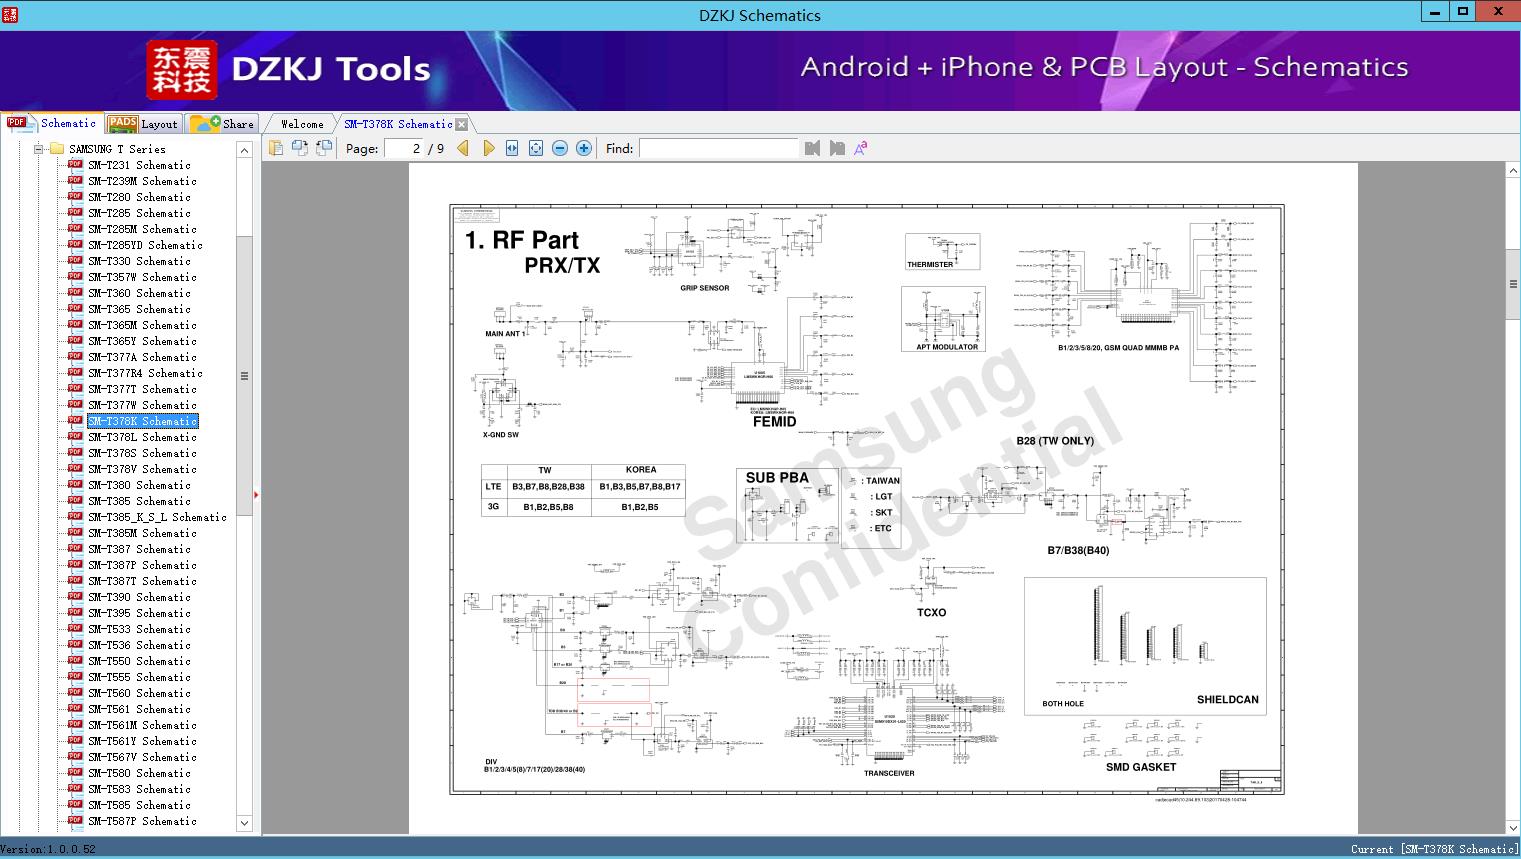Click the tree panel scroll up arrow
This screenshot has width=1521, height=859.
tap(244, 150)
